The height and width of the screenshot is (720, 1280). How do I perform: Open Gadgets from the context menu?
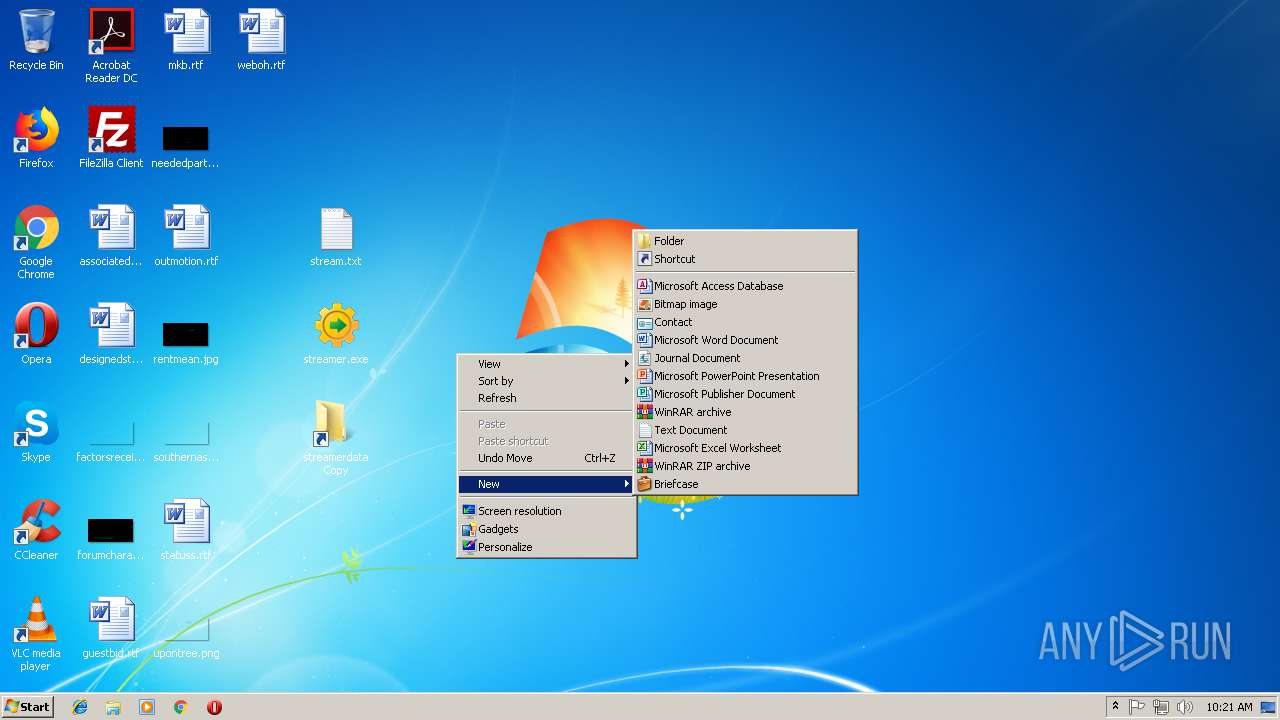[x=546, y=529]
